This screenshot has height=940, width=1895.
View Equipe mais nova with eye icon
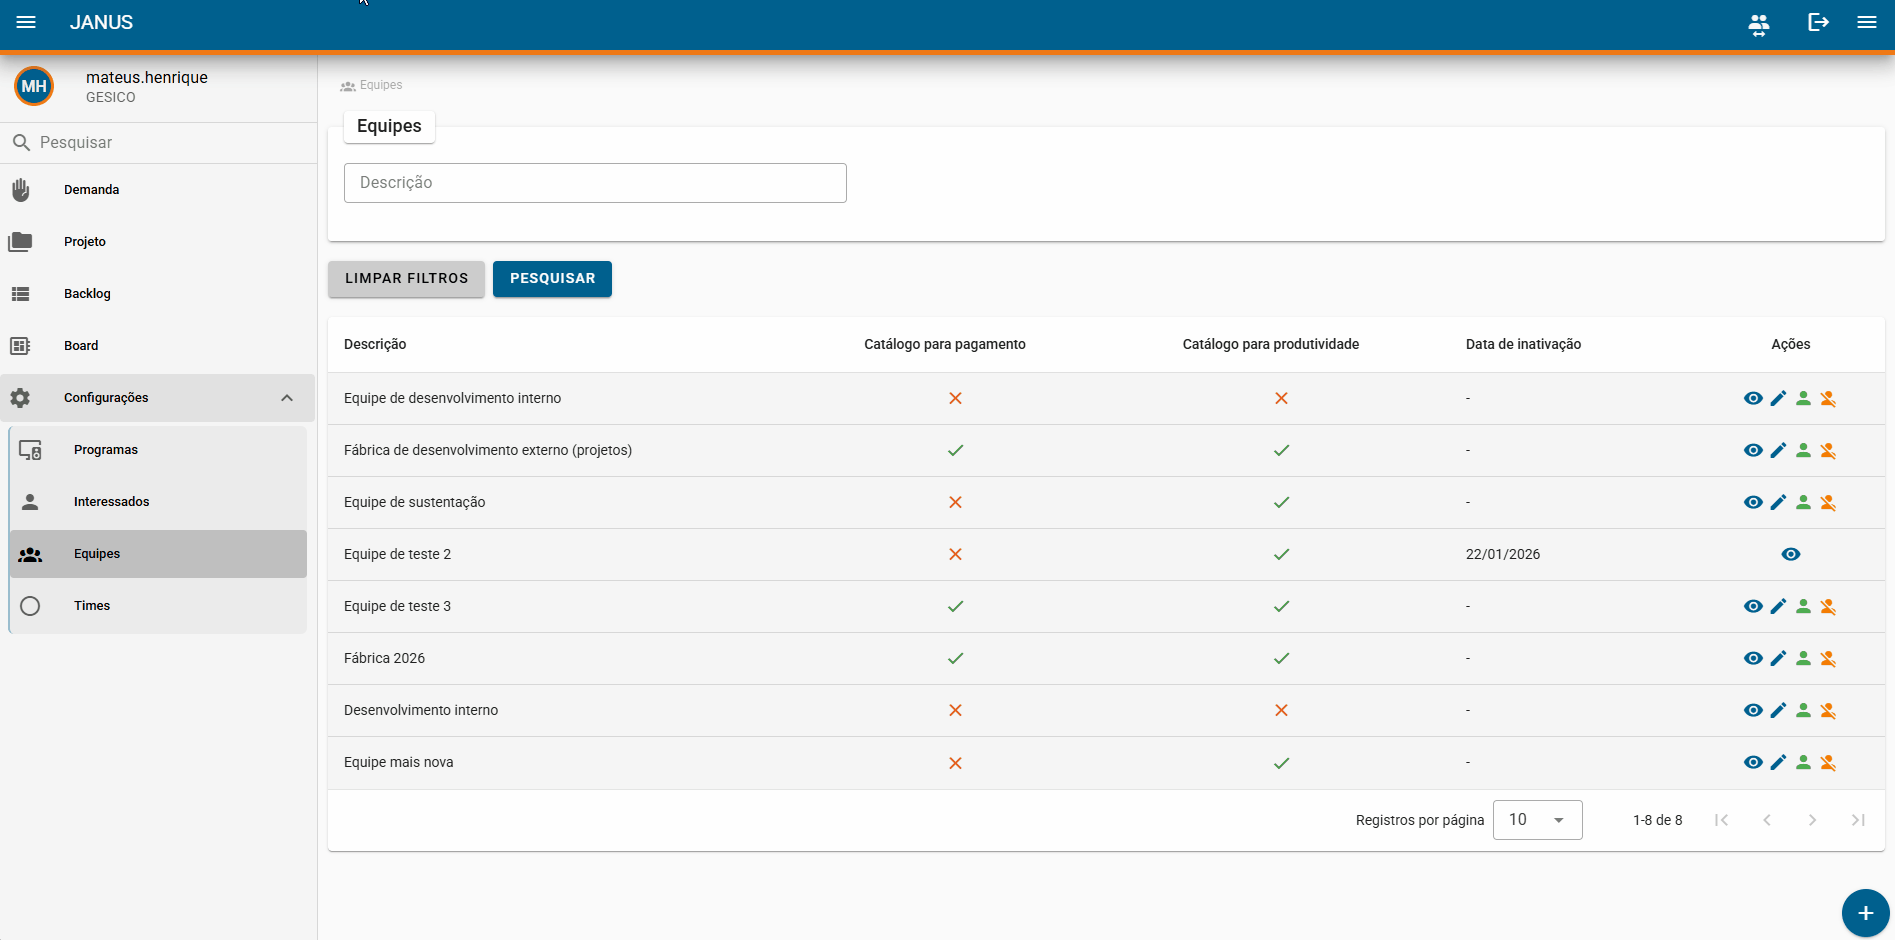click(1753, 762)
